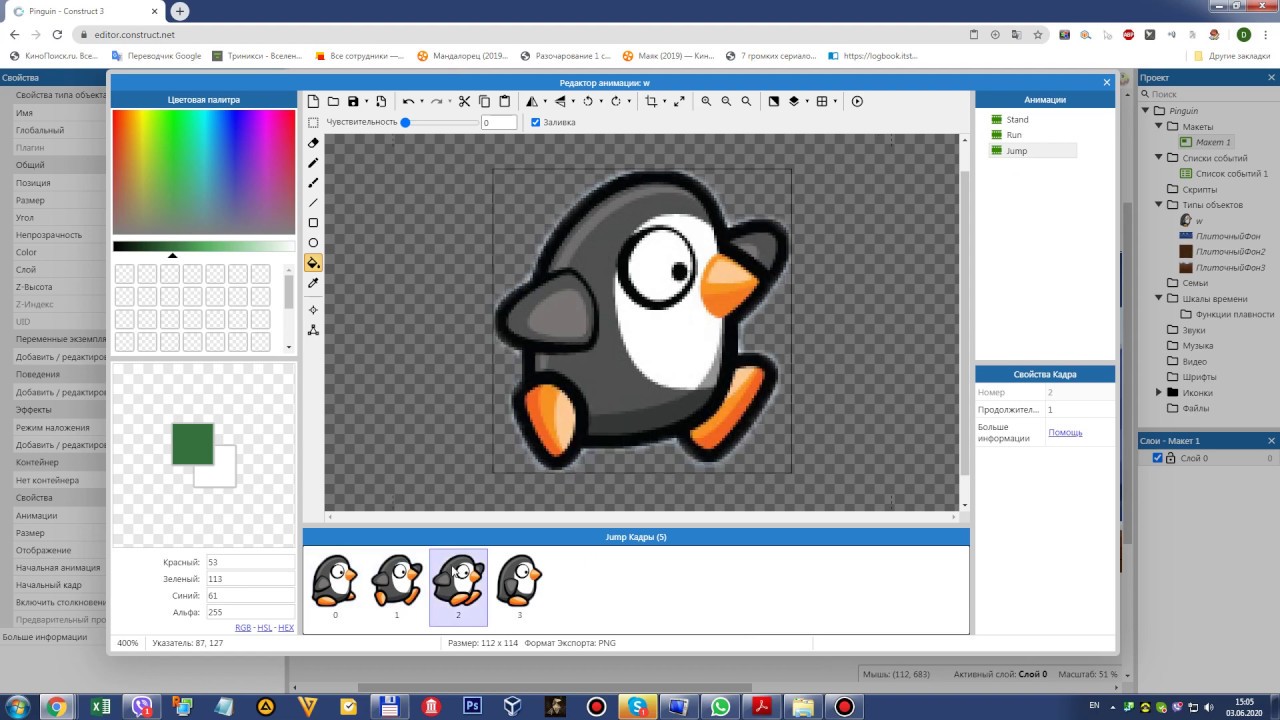This screenshot has height=720, width=1280.
Task: Select the Color picker eyedropper tool
Action: pyautogui.click(x=313, y=283)
